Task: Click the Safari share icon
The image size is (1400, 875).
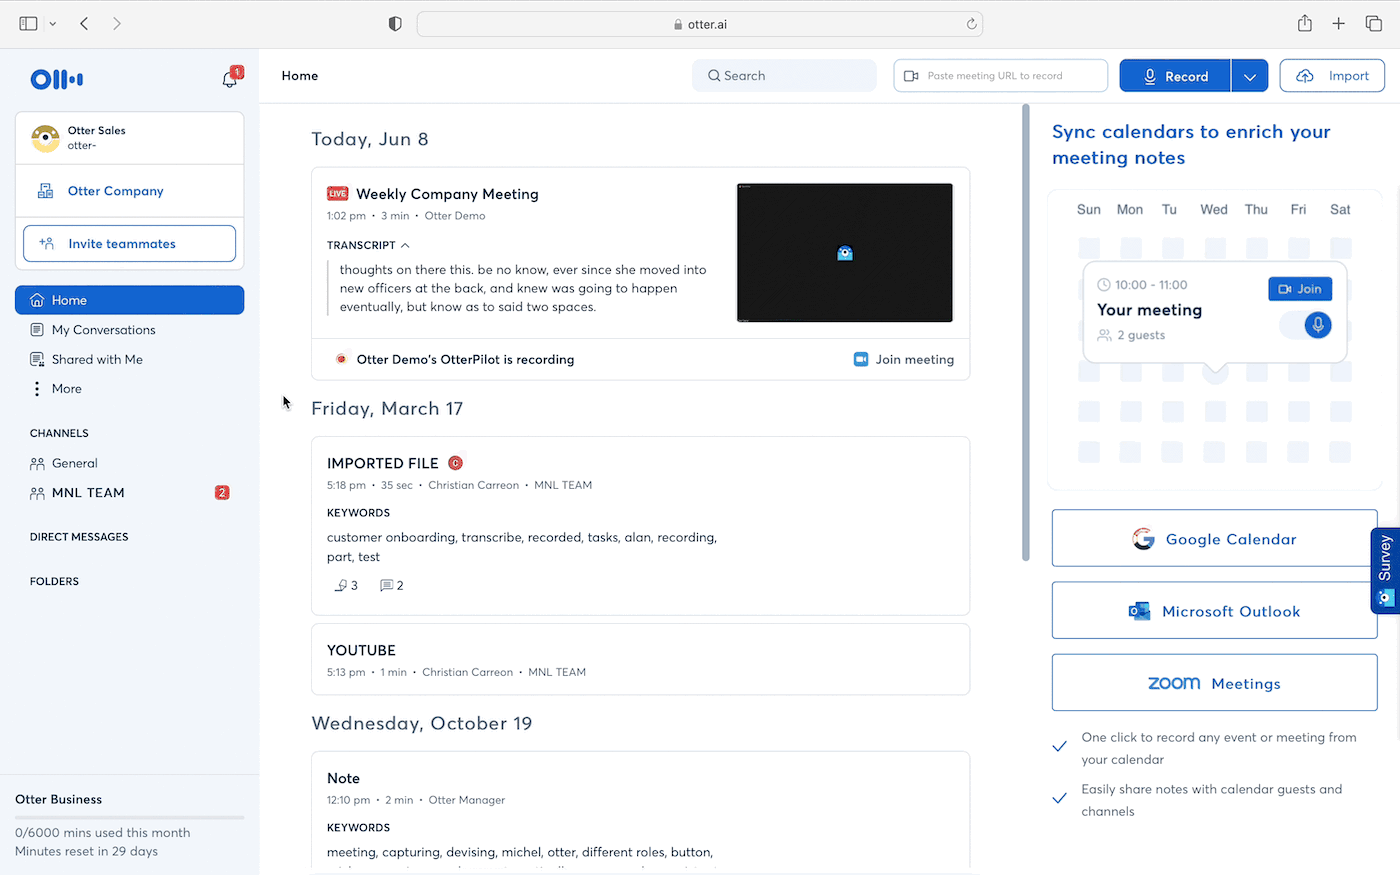Action: [1304, 24]
